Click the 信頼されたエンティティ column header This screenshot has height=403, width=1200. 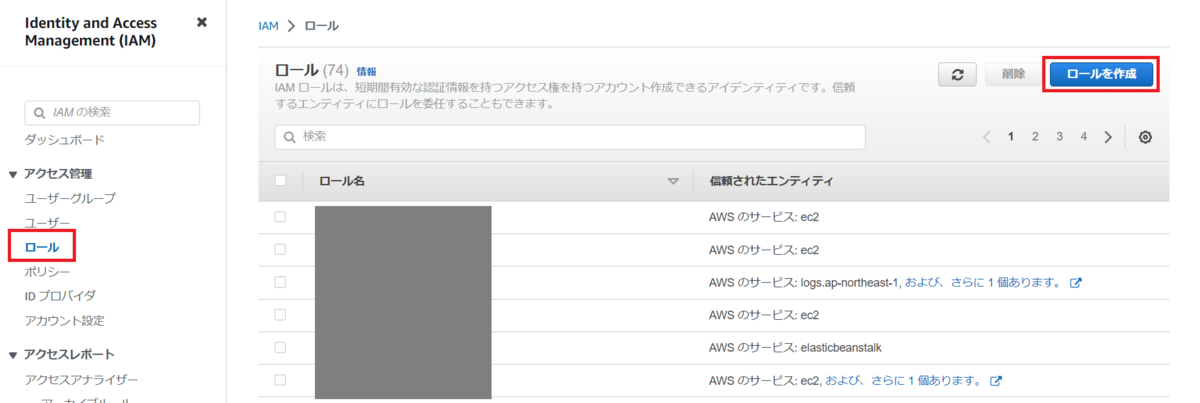772,182
